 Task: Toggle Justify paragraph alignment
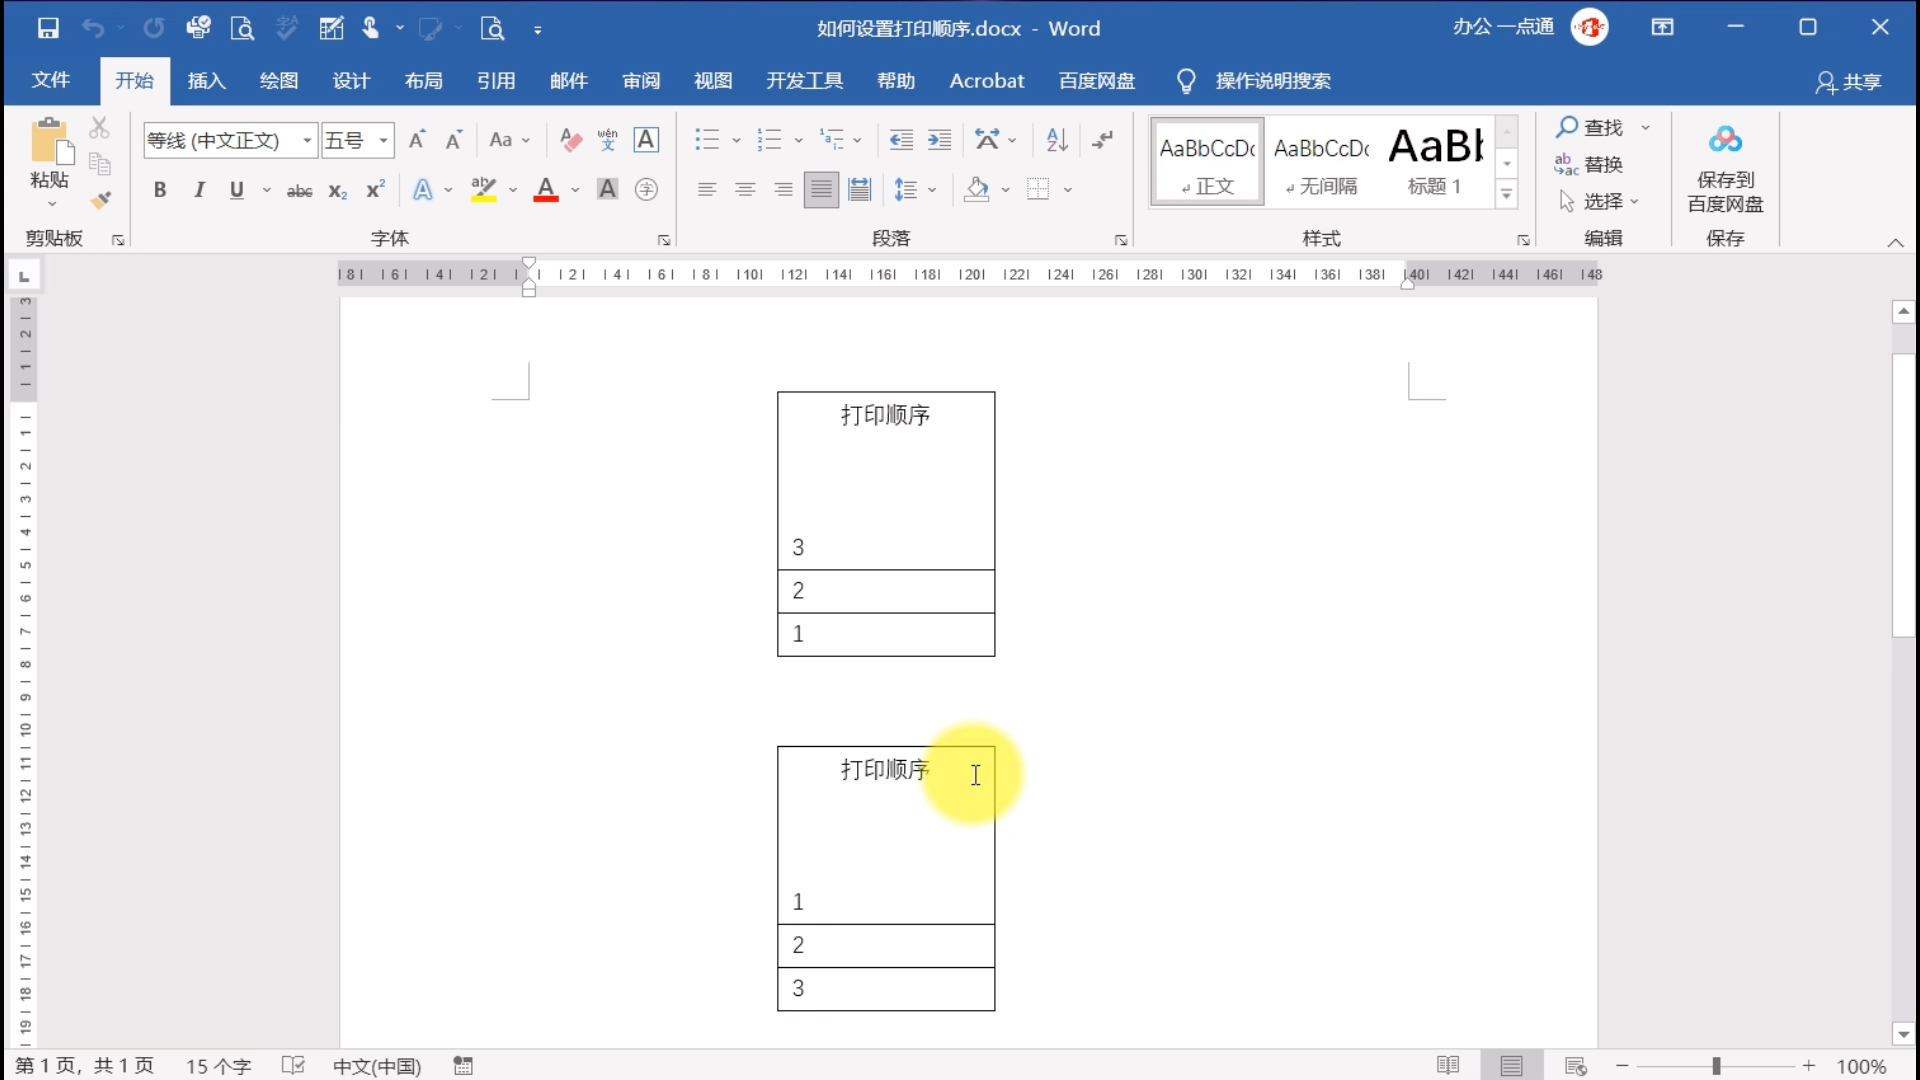(x=821, y=189)
